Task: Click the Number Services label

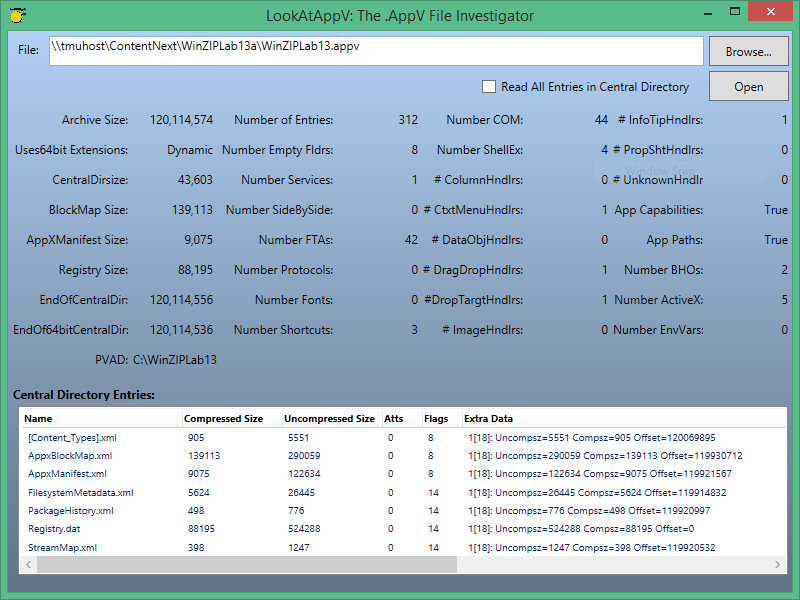Action: (x=287, y=180)
